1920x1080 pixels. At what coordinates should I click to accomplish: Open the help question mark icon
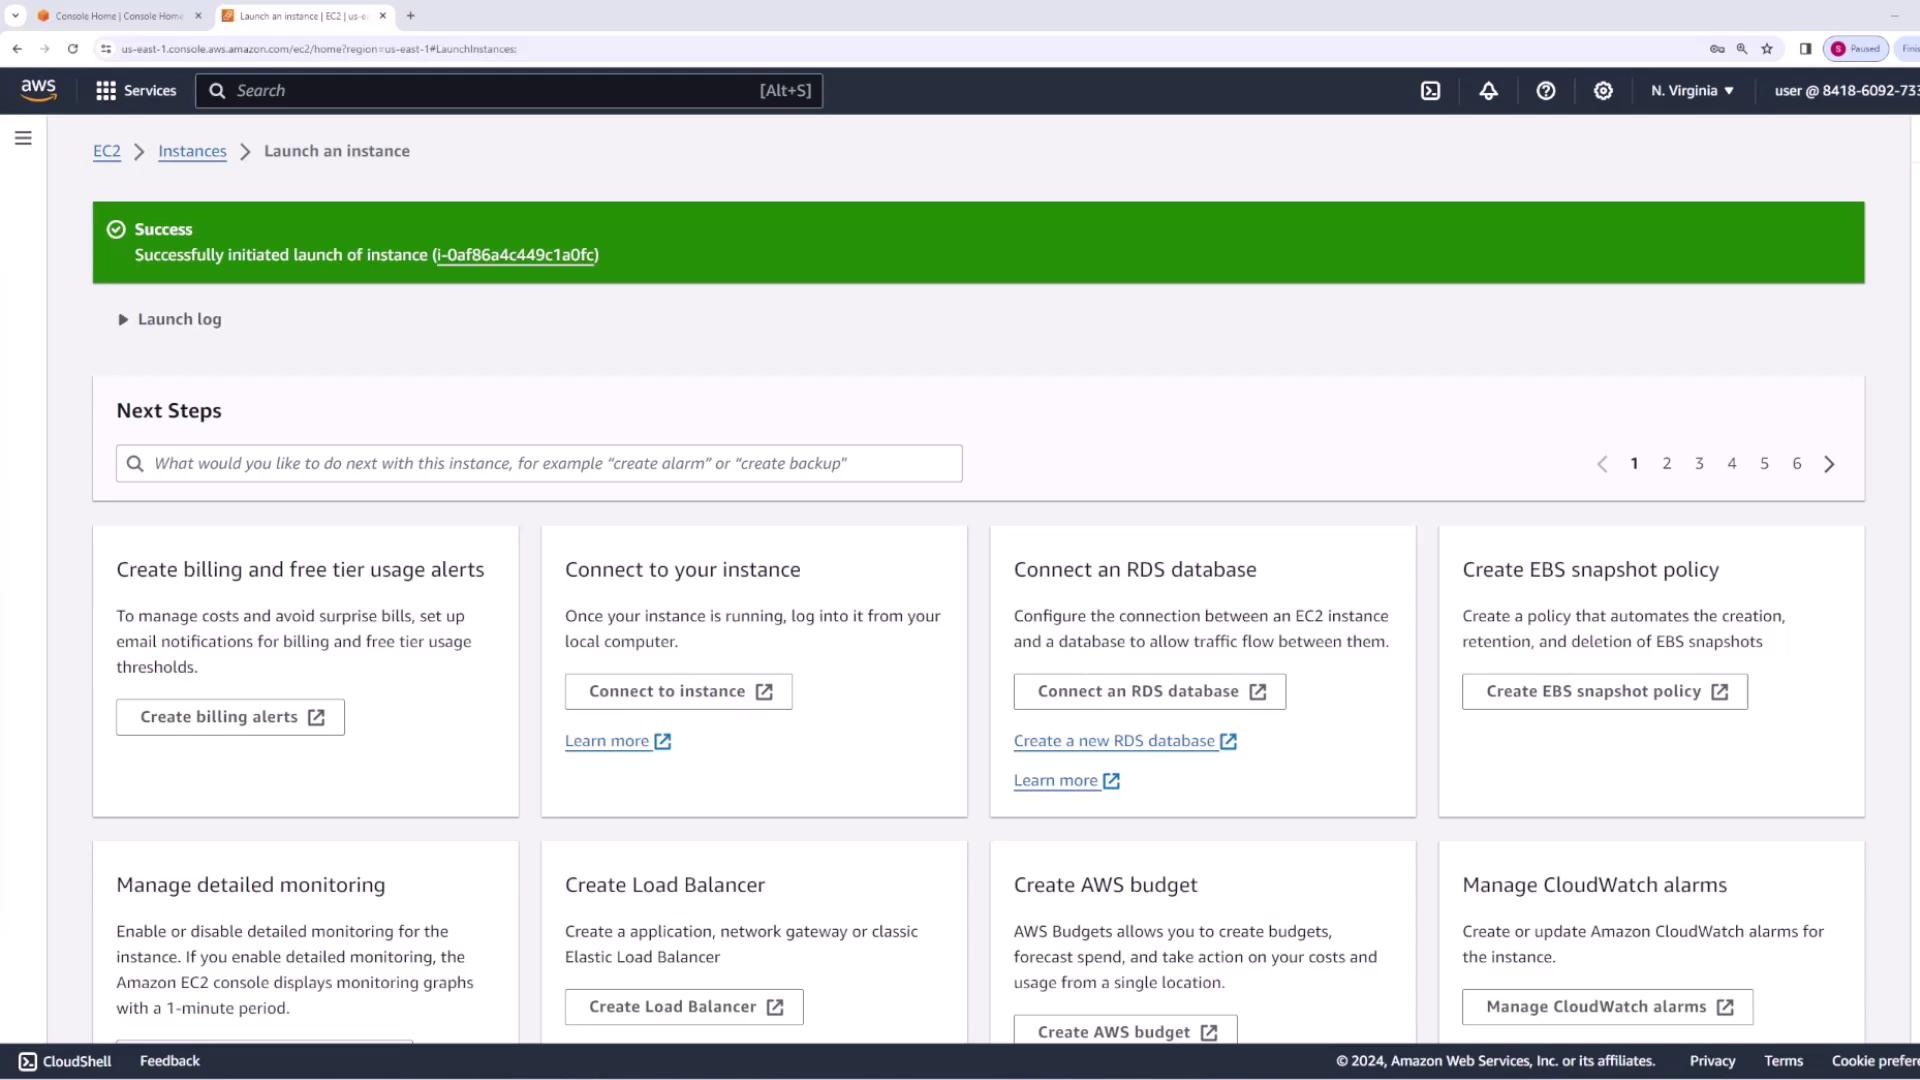pyautogui.click(x=1545, y=91)
